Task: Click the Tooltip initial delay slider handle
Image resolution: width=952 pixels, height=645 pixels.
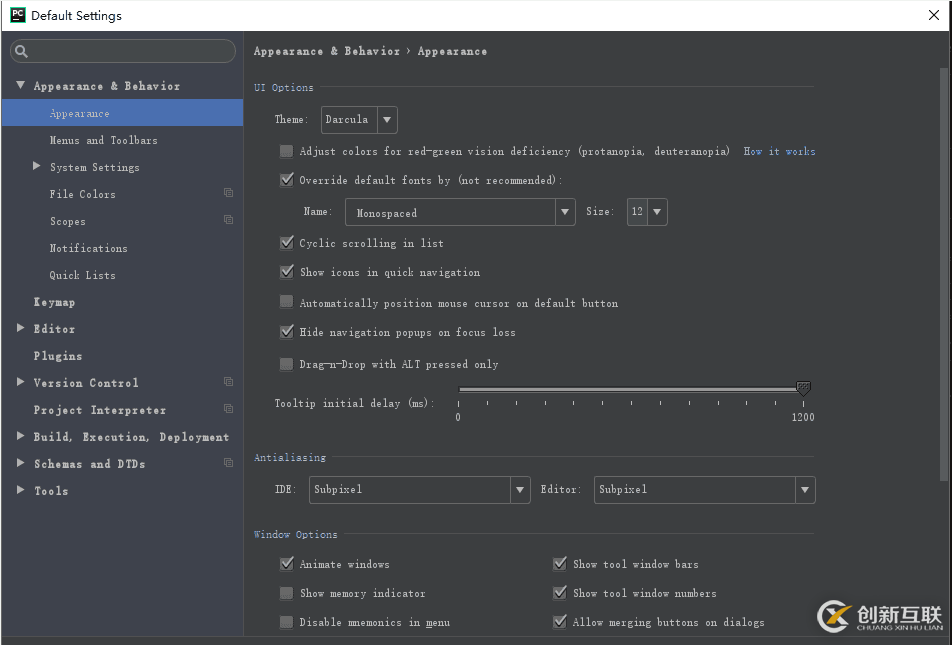Action: coord(802,388)
